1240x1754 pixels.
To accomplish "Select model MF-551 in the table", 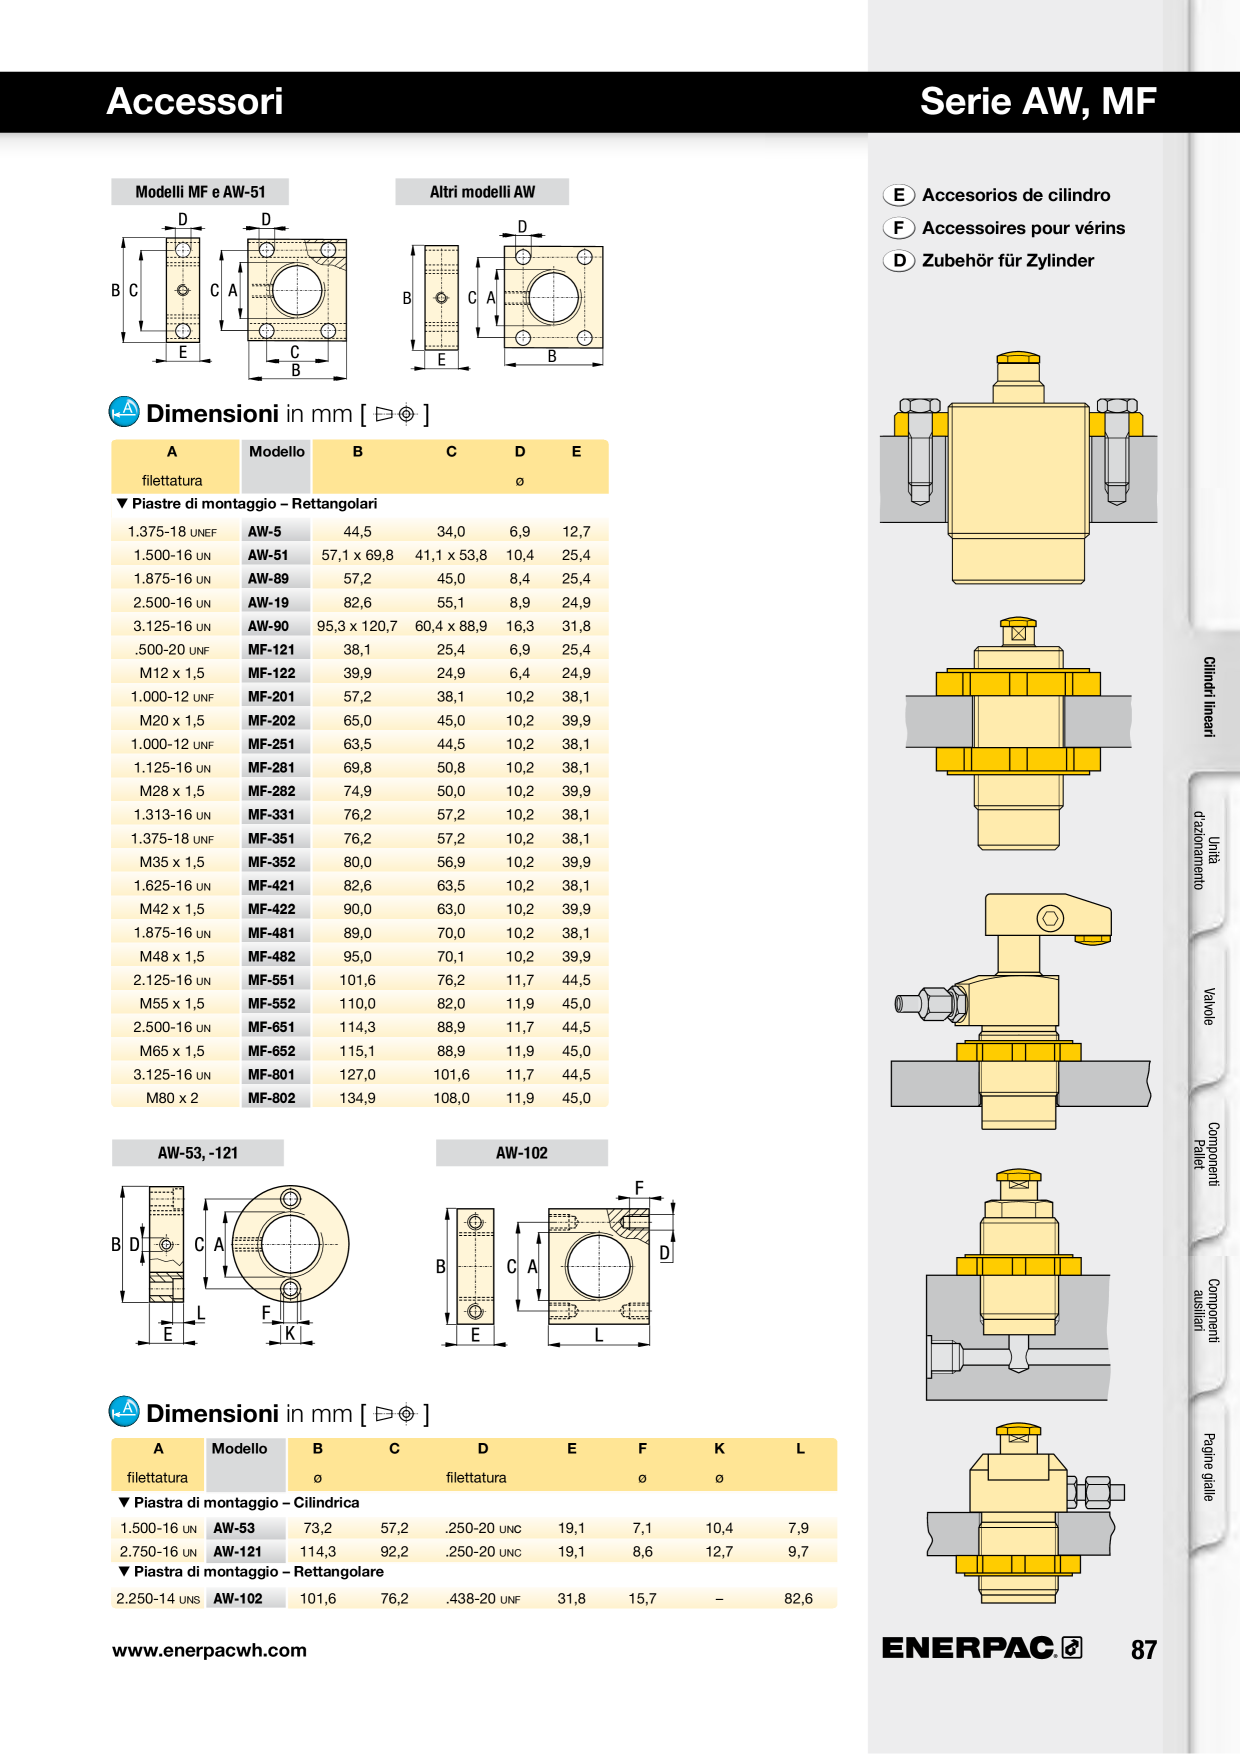I will click(x=276, y=980).
